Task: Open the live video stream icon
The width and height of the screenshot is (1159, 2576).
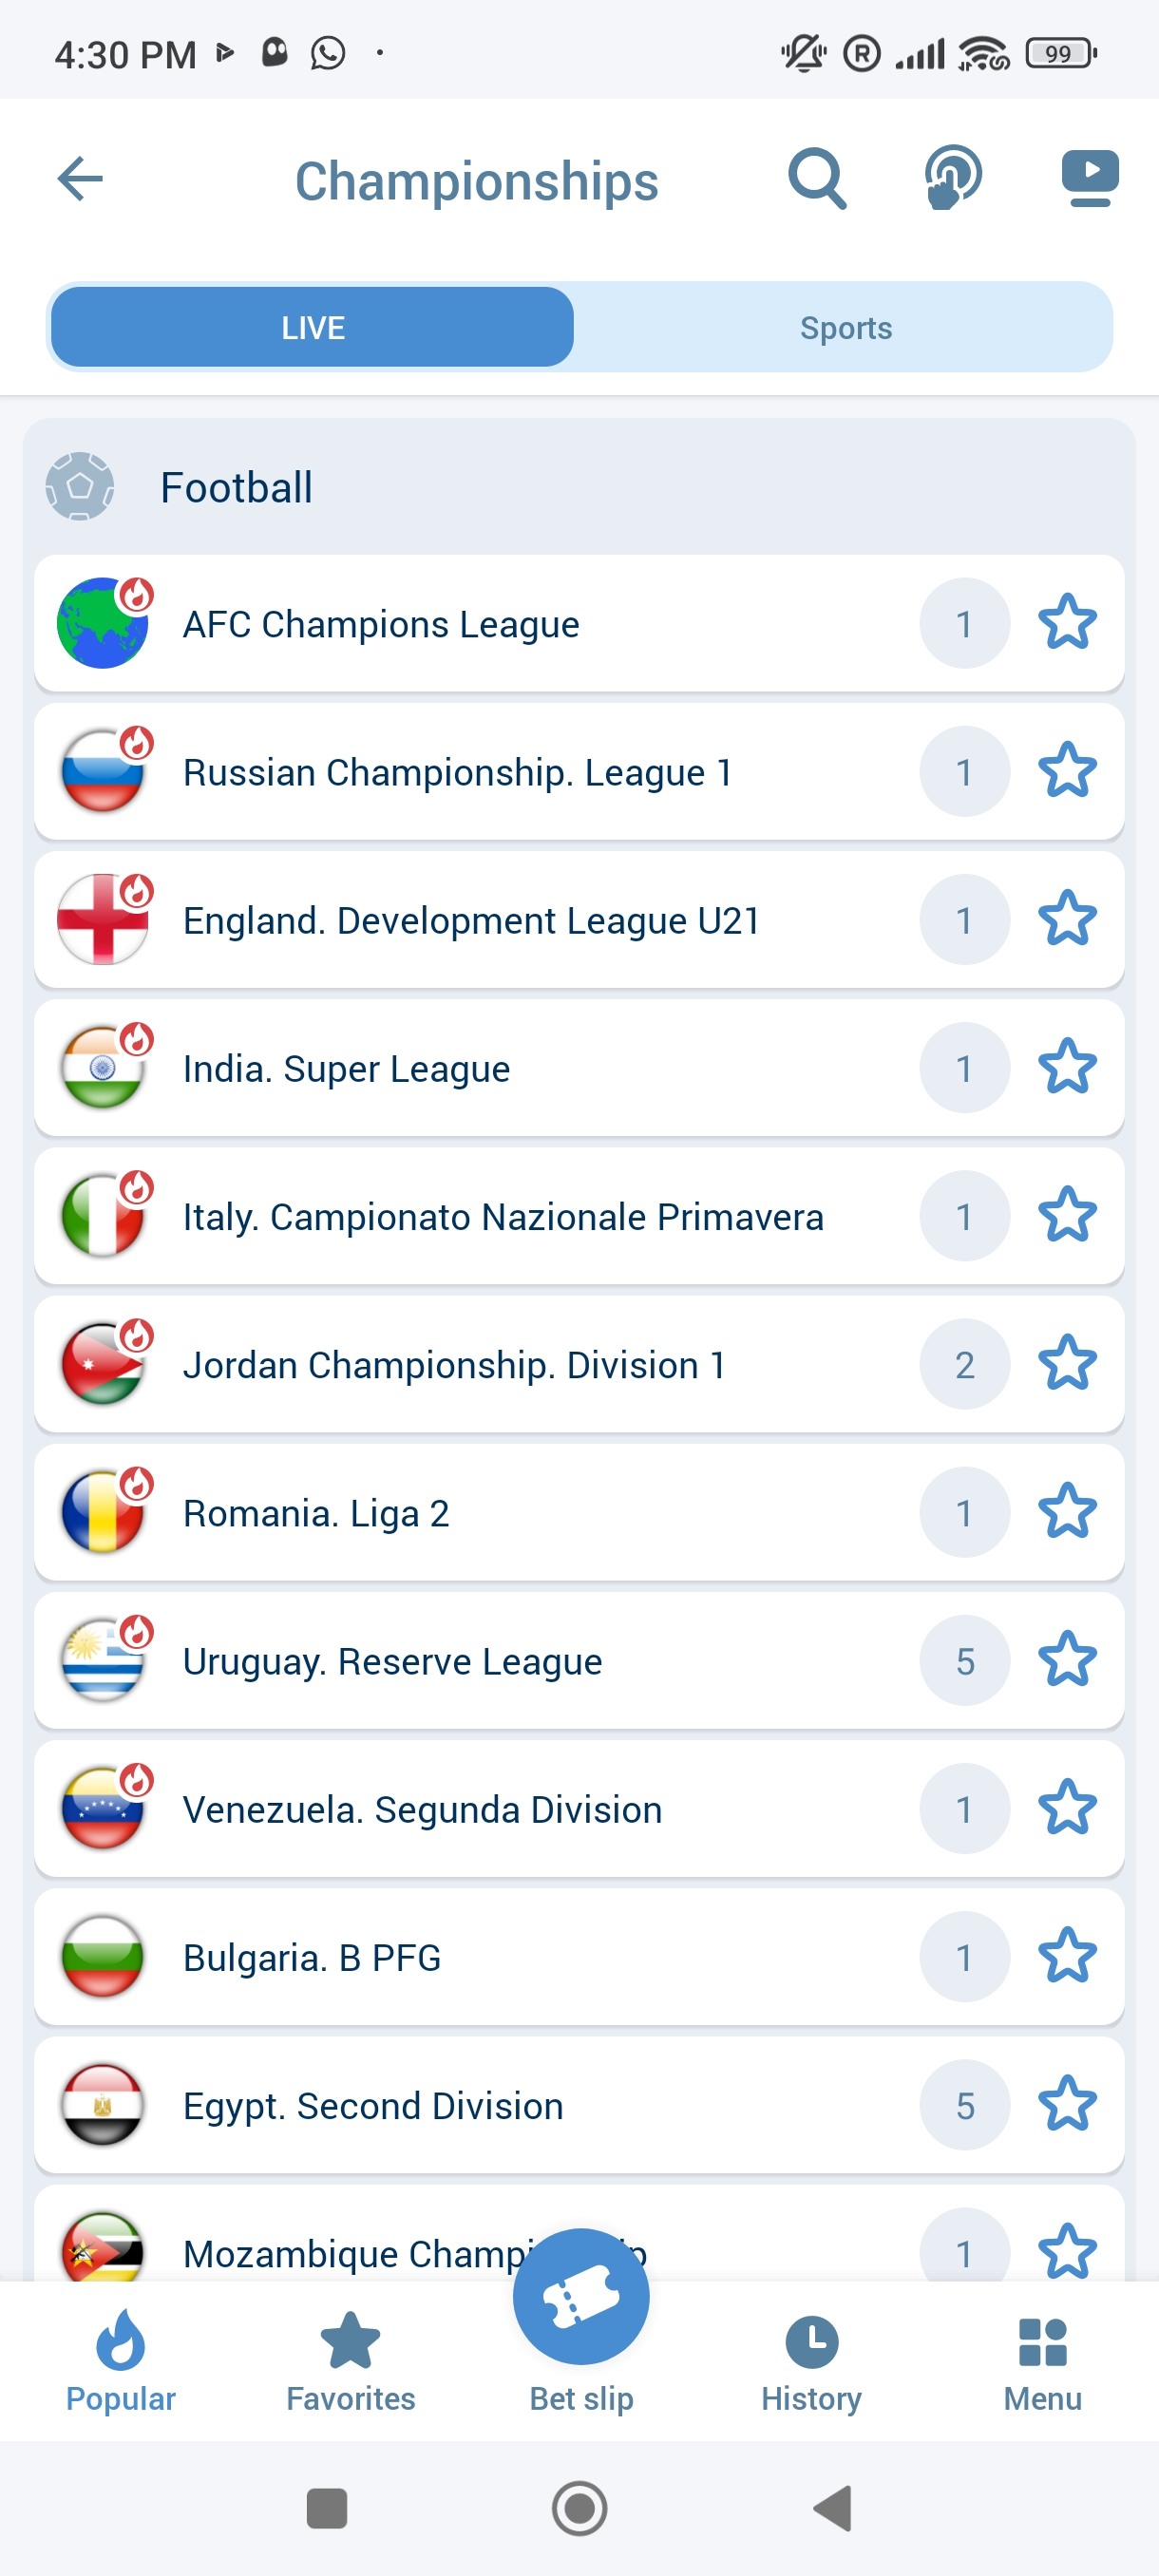Action: [1089, 178]
